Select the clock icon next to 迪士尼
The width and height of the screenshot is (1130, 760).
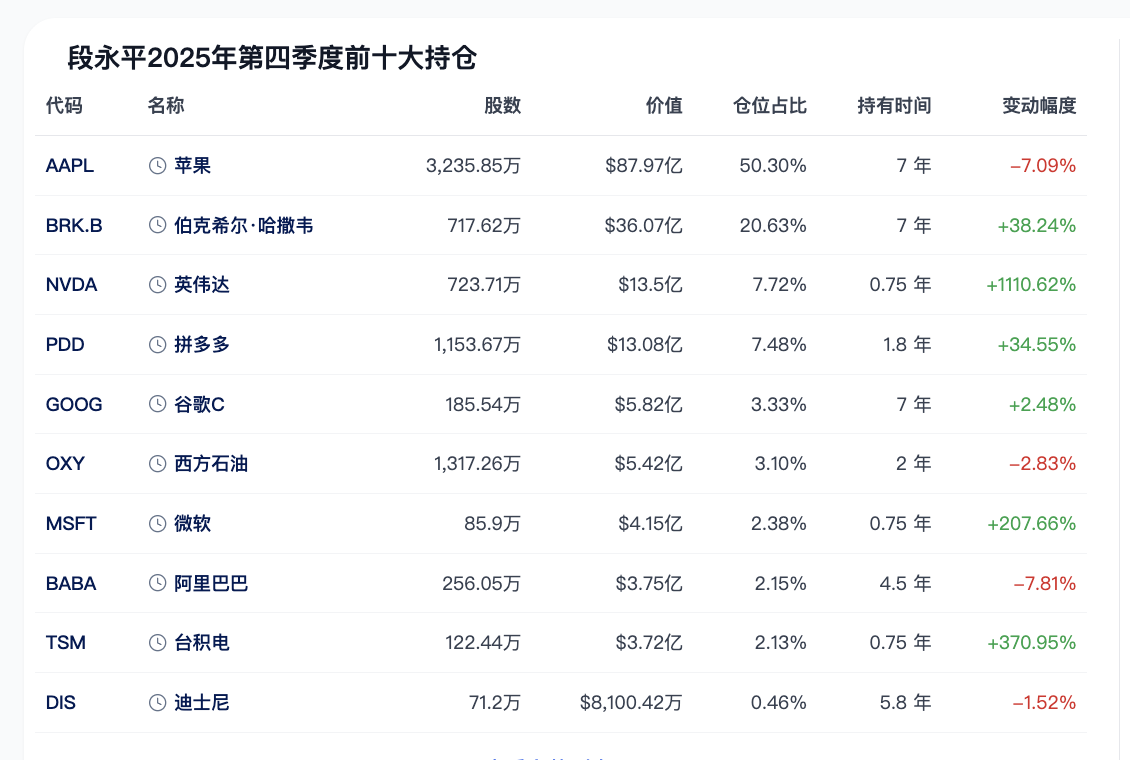(157, 703)
